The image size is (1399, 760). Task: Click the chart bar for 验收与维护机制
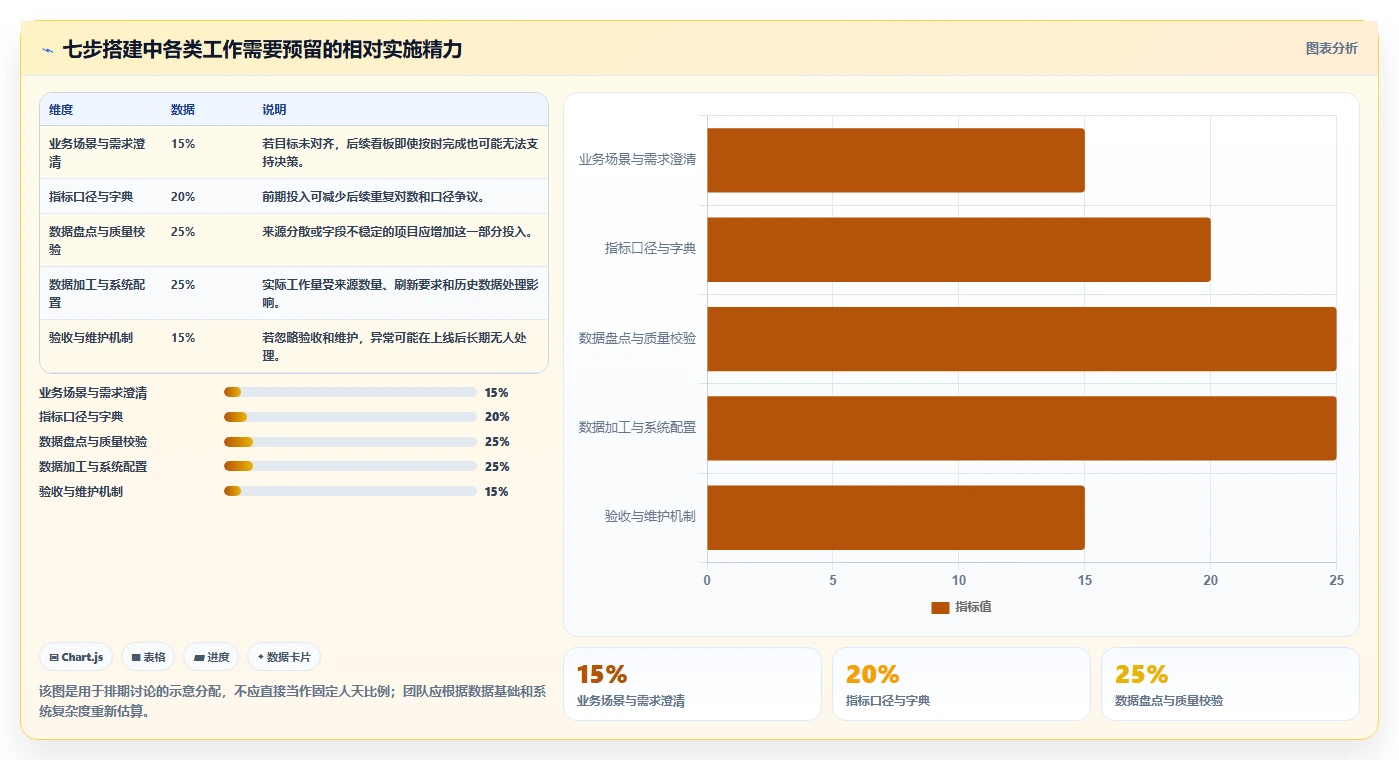[x=895, y=517]
